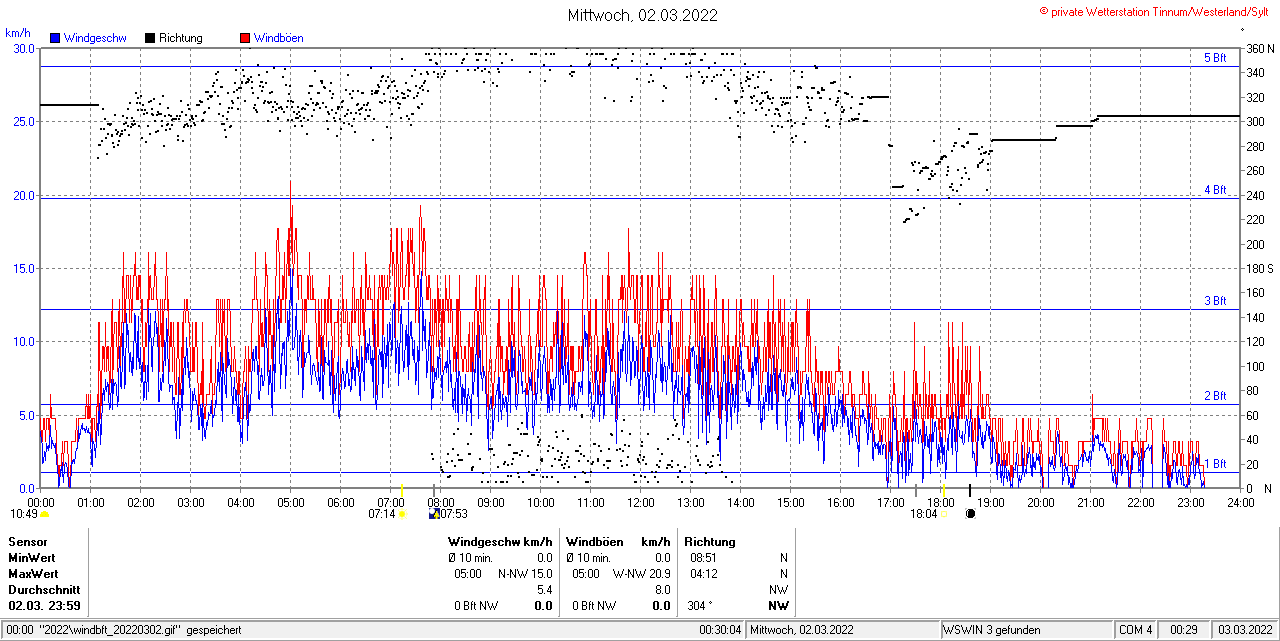Click the 5.4 average wind speed value
This screenshot has width=1280, height=641.
(x=545, y=590)
